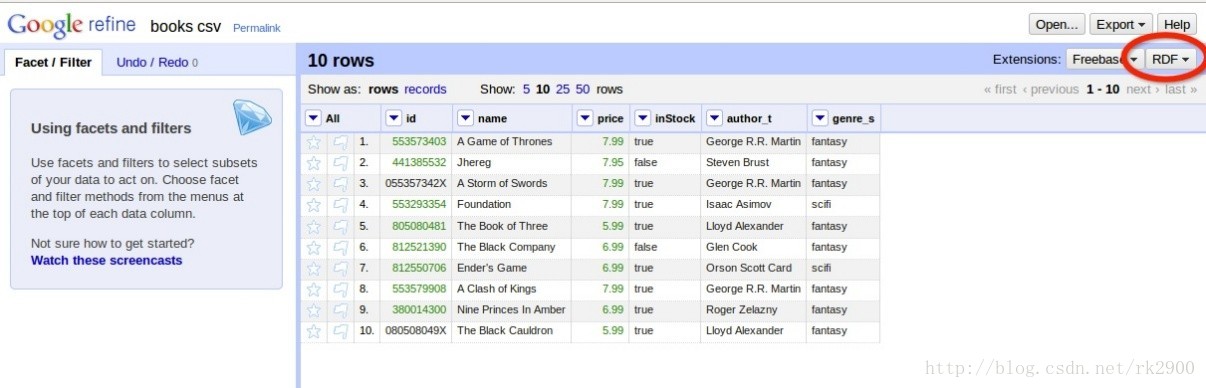Open the inStock column dropdown menu
Viewport: 1206px width, 388px height.
tap(643, 118)
